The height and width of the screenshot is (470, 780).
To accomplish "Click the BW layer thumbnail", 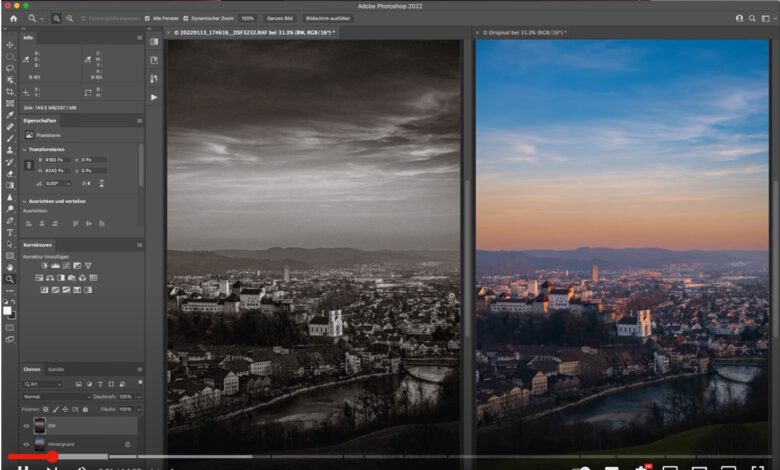I will point(40,424).
